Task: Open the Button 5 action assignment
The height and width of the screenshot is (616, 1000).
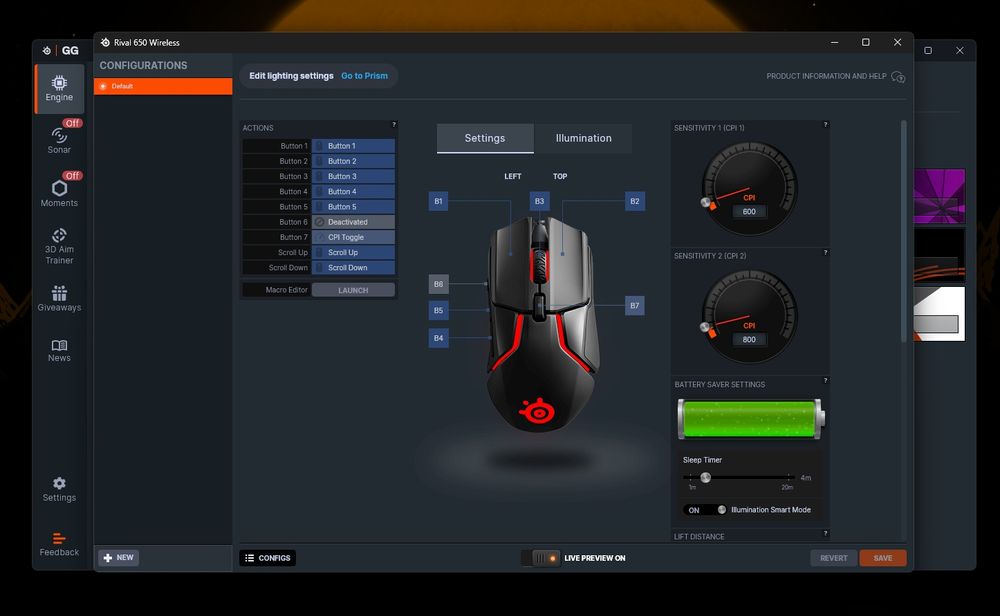Action: pos(353,207)
